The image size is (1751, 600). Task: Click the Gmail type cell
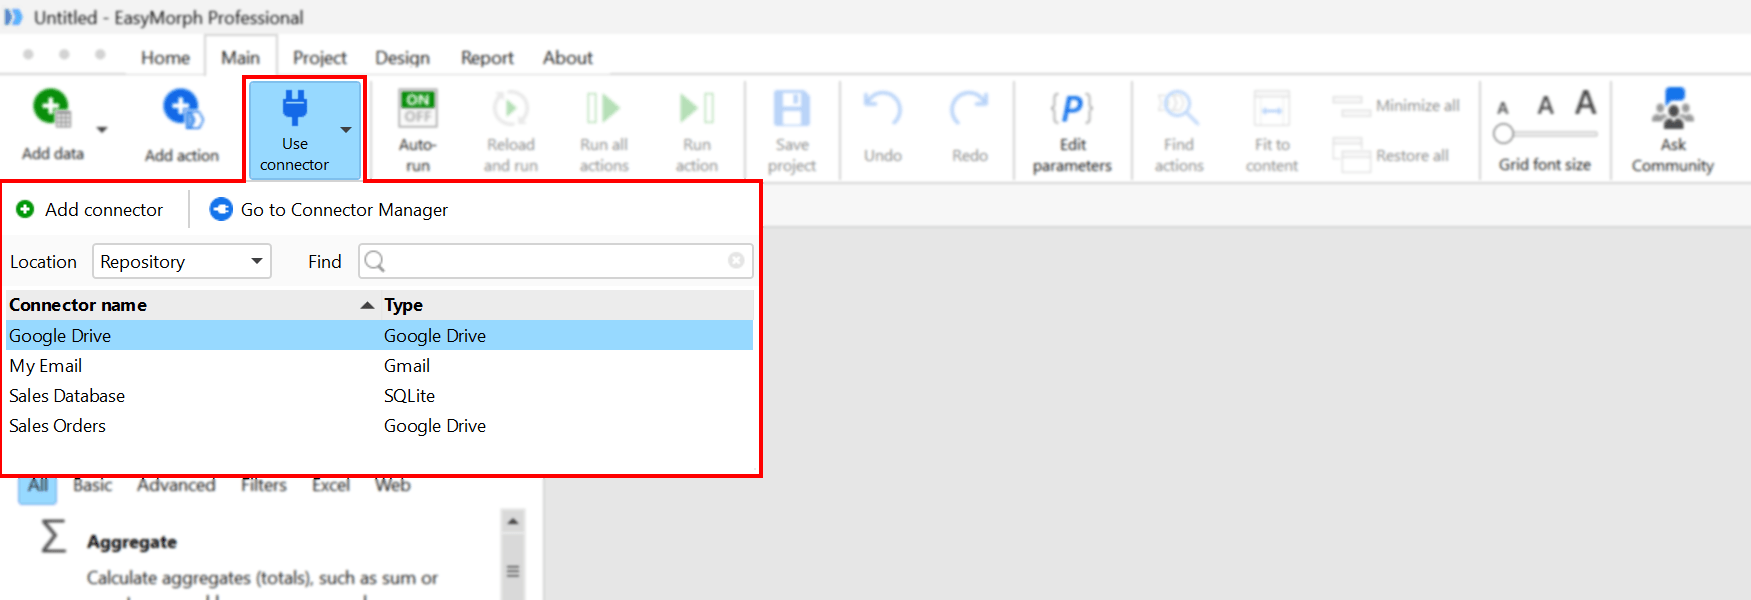[407, 366]
